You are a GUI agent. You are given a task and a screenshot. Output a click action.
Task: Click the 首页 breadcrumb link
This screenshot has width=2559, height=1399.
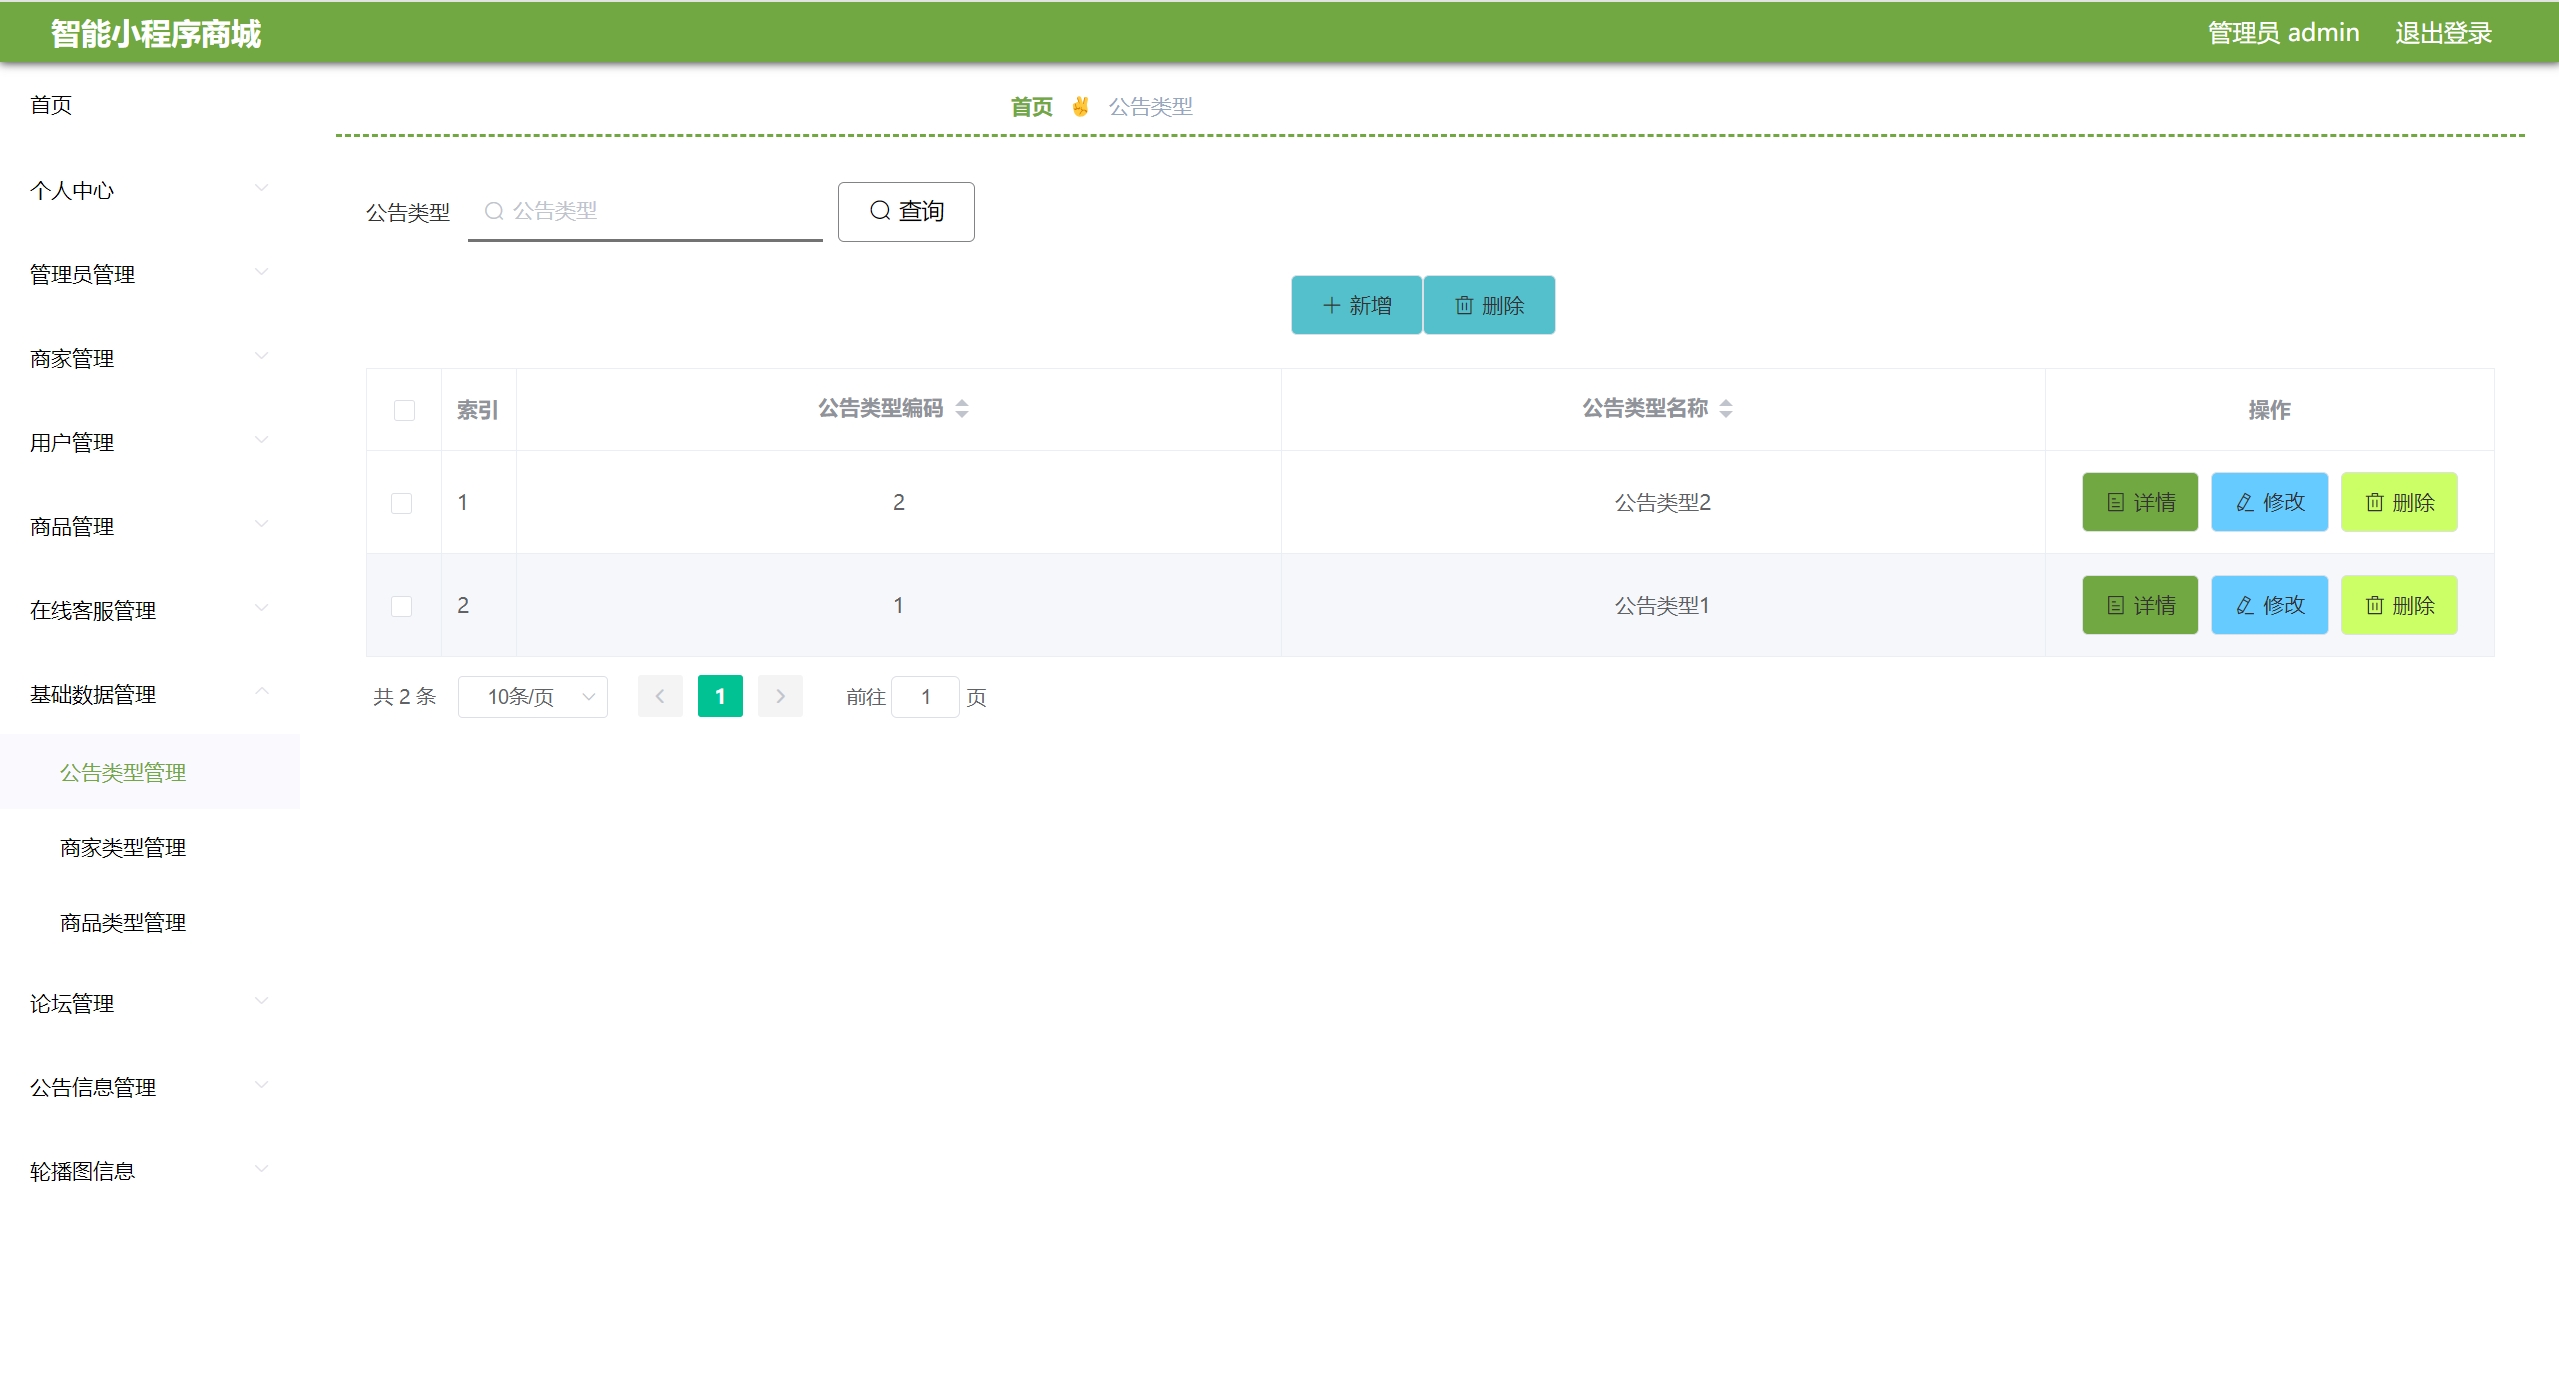tap(1031, 107)
